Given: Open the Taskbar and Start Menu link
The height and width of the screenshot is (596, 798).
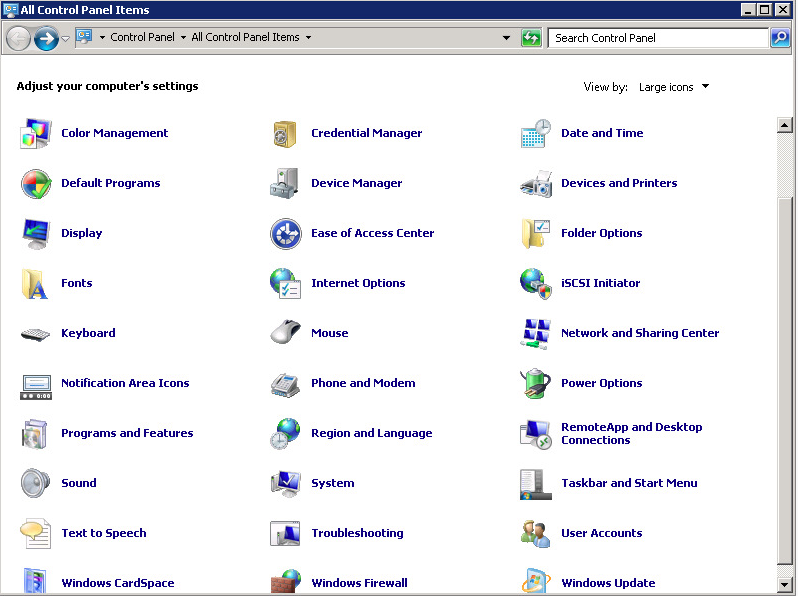Looking at the screenshot, I should pyautogui.click(x=629, y=483).
